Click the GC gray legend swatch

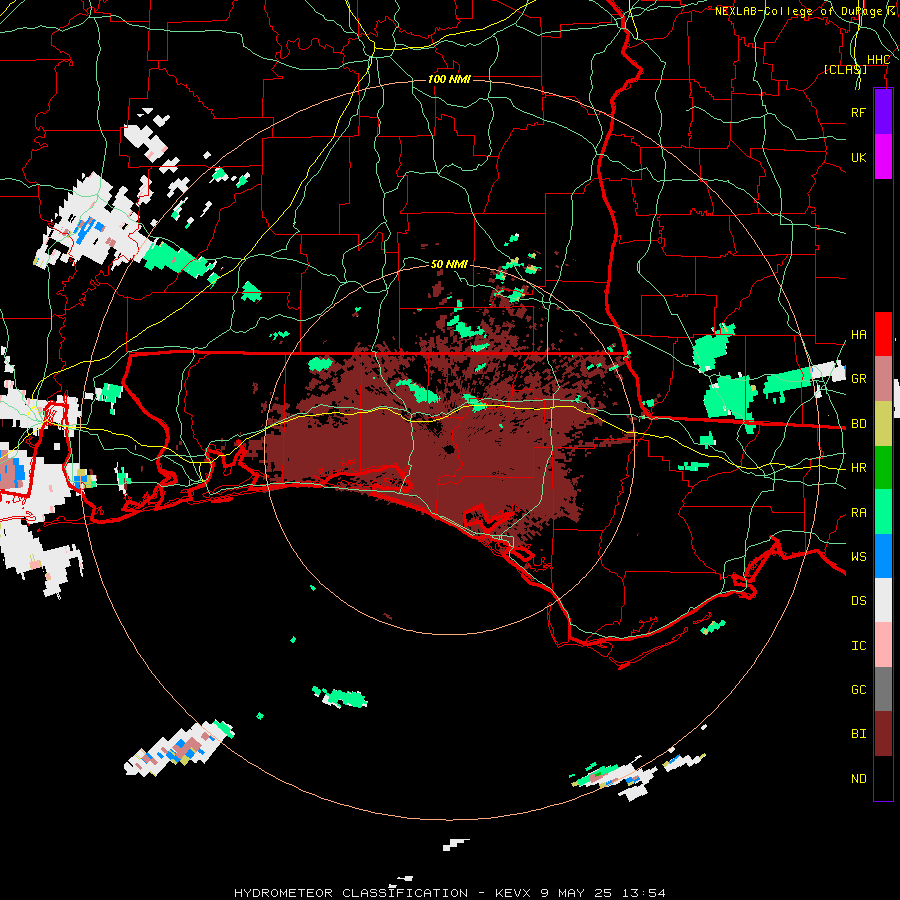coord(883,689)
